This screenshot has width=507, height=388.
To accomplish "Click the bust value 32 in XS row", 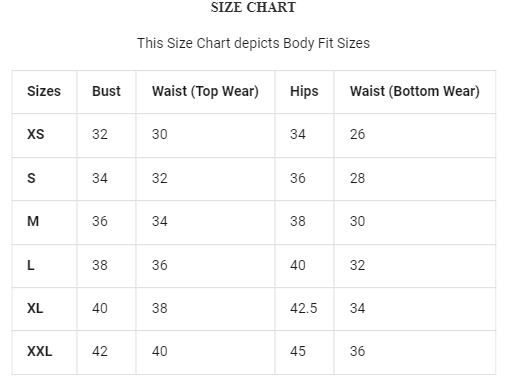I will tap(100, 134).
